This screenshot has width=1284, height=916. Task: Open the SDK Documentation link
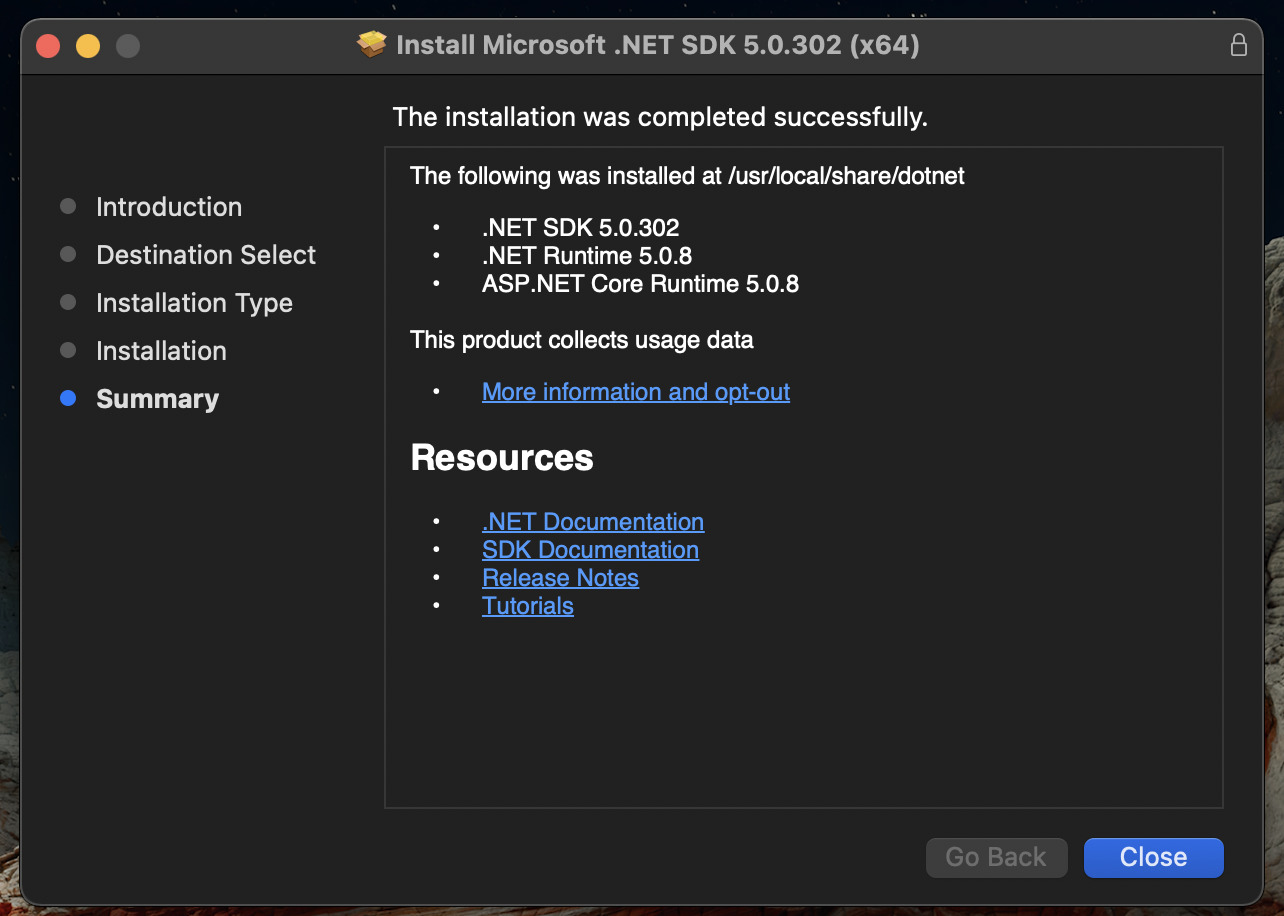click(590, 550)
